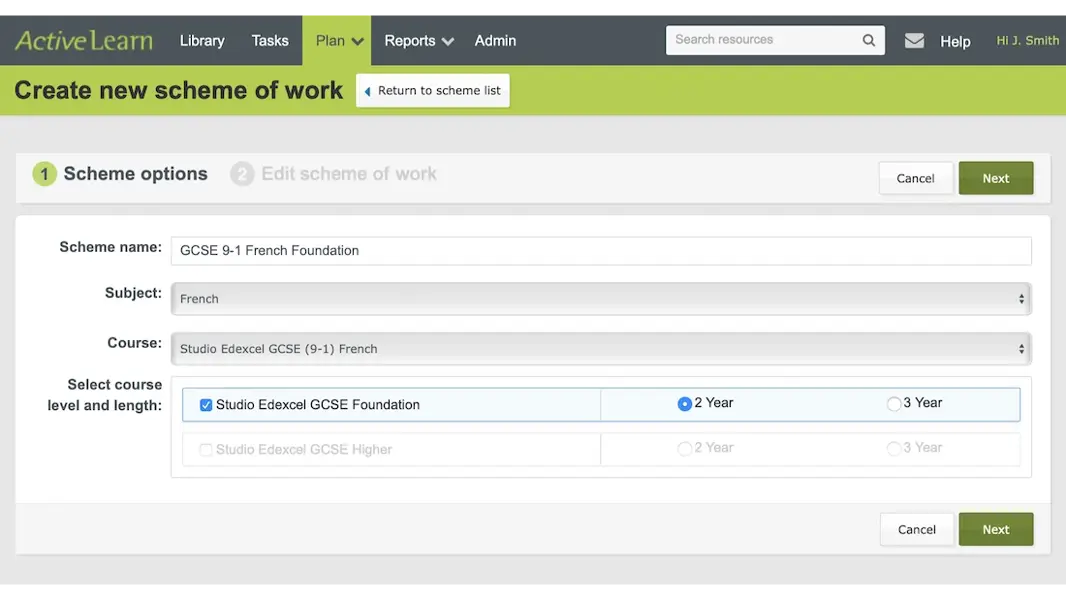Click the top Cancel button
The width and height of the screenshot is (1066, 600).
coord(915,178)
